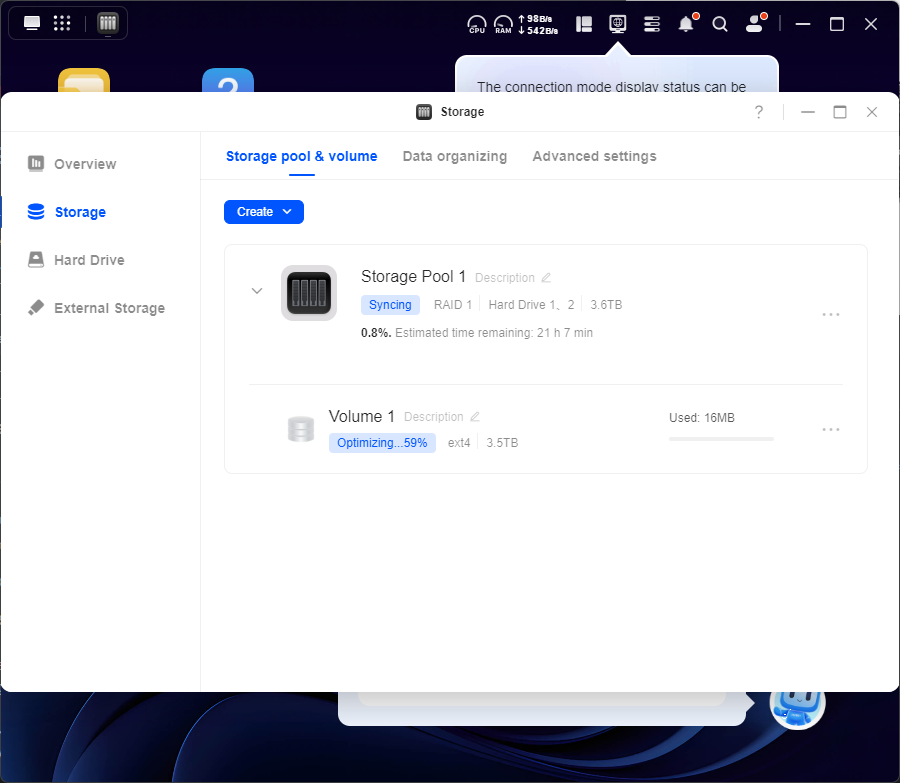Click the search magnifier icon

[x=720, y=24]
